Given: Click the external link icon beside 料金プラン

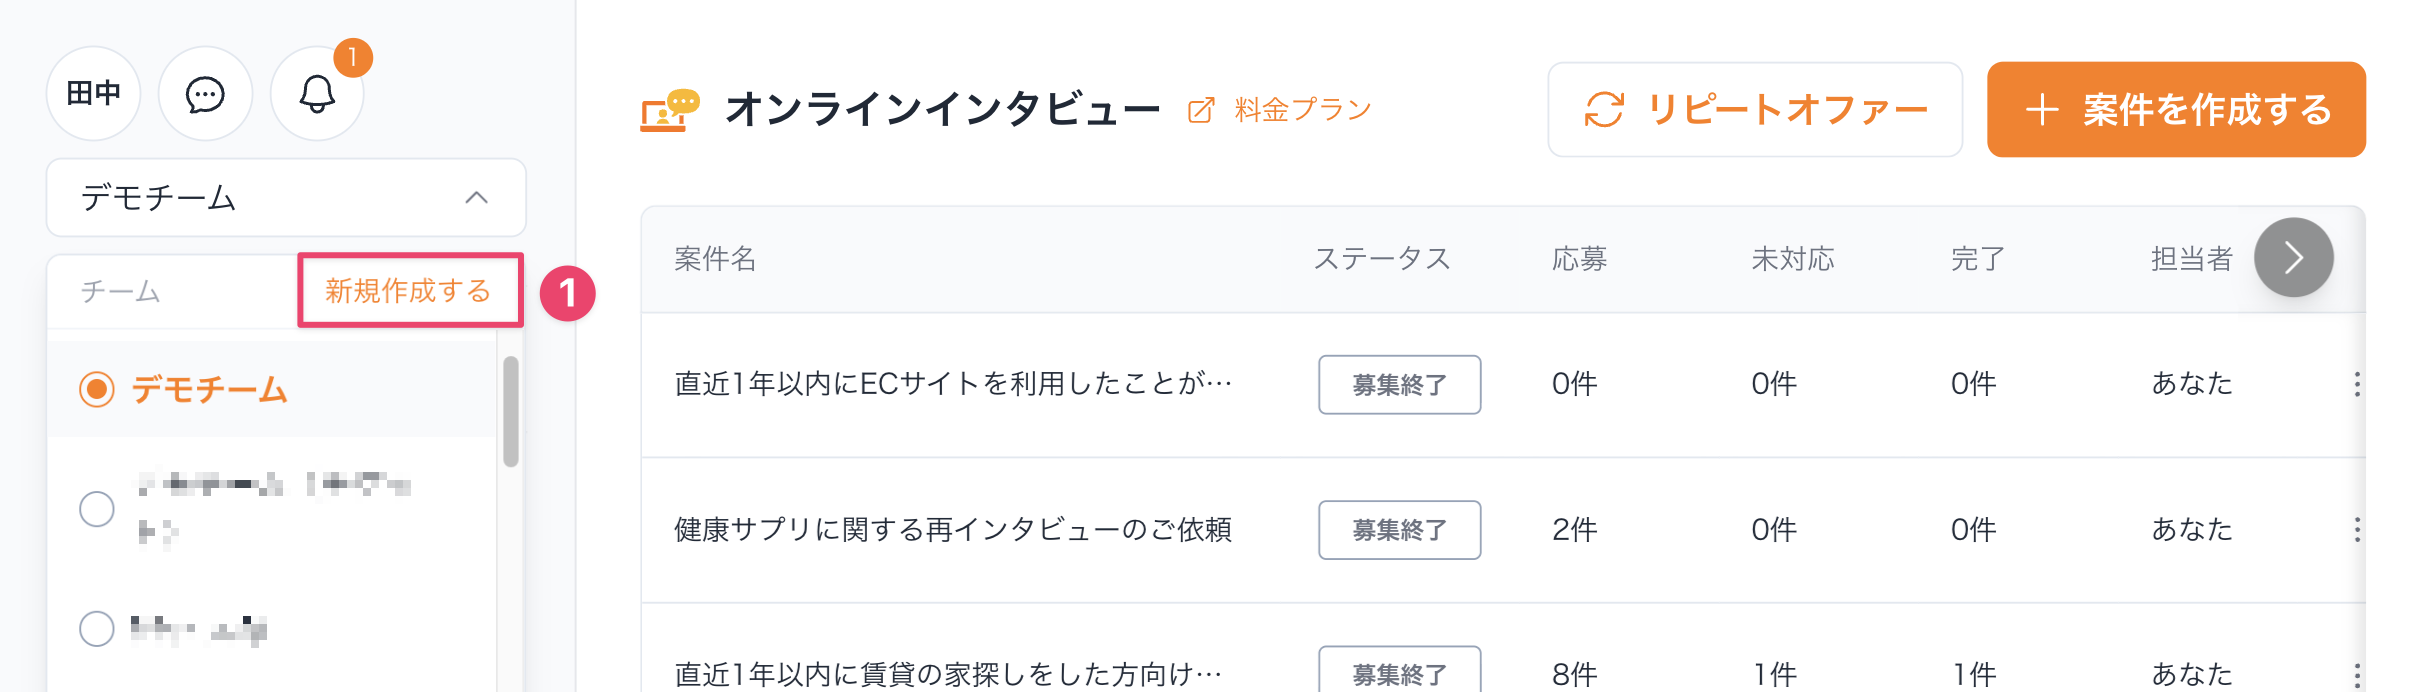Looking at the screenshot, I should [x=1200, y=110].
